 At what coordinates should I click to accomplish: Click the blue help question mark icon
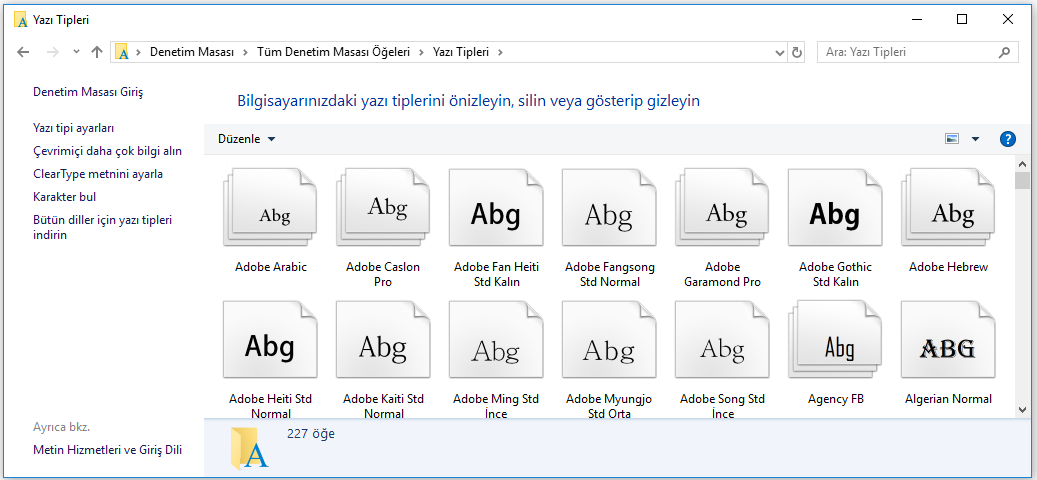(x=1007, y=139)
